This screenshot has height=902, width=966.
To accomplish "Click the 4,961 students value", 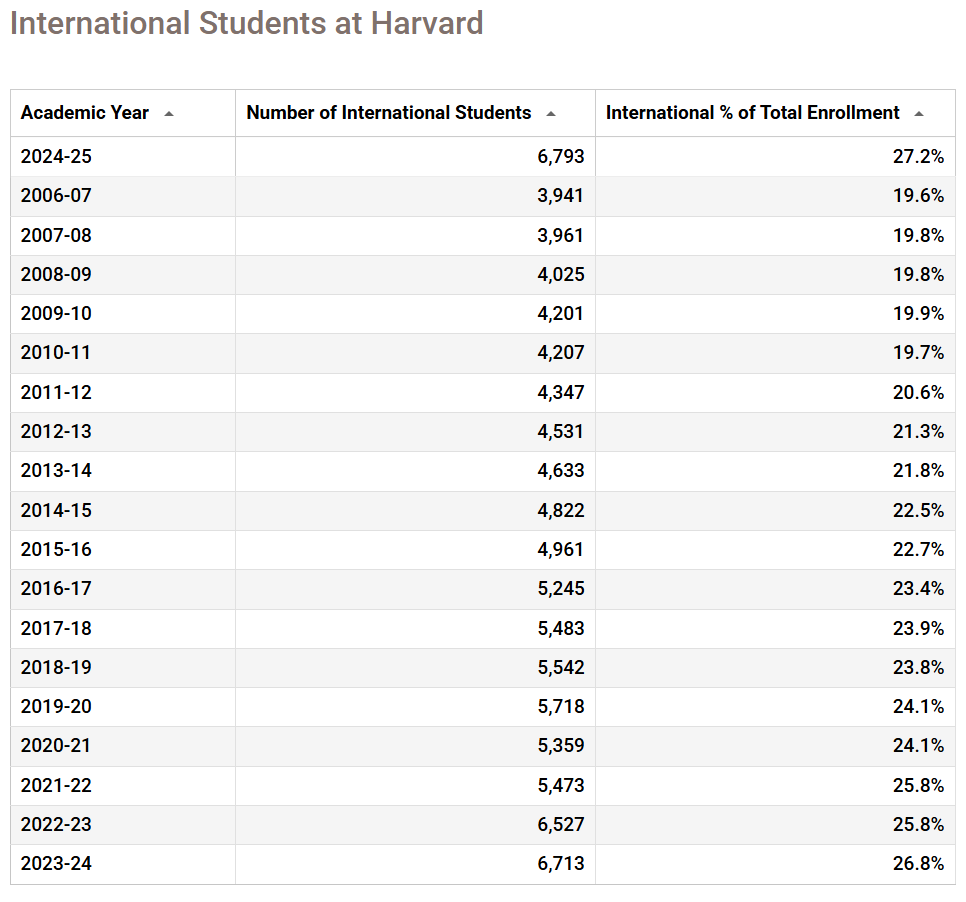I will point(561,550).
